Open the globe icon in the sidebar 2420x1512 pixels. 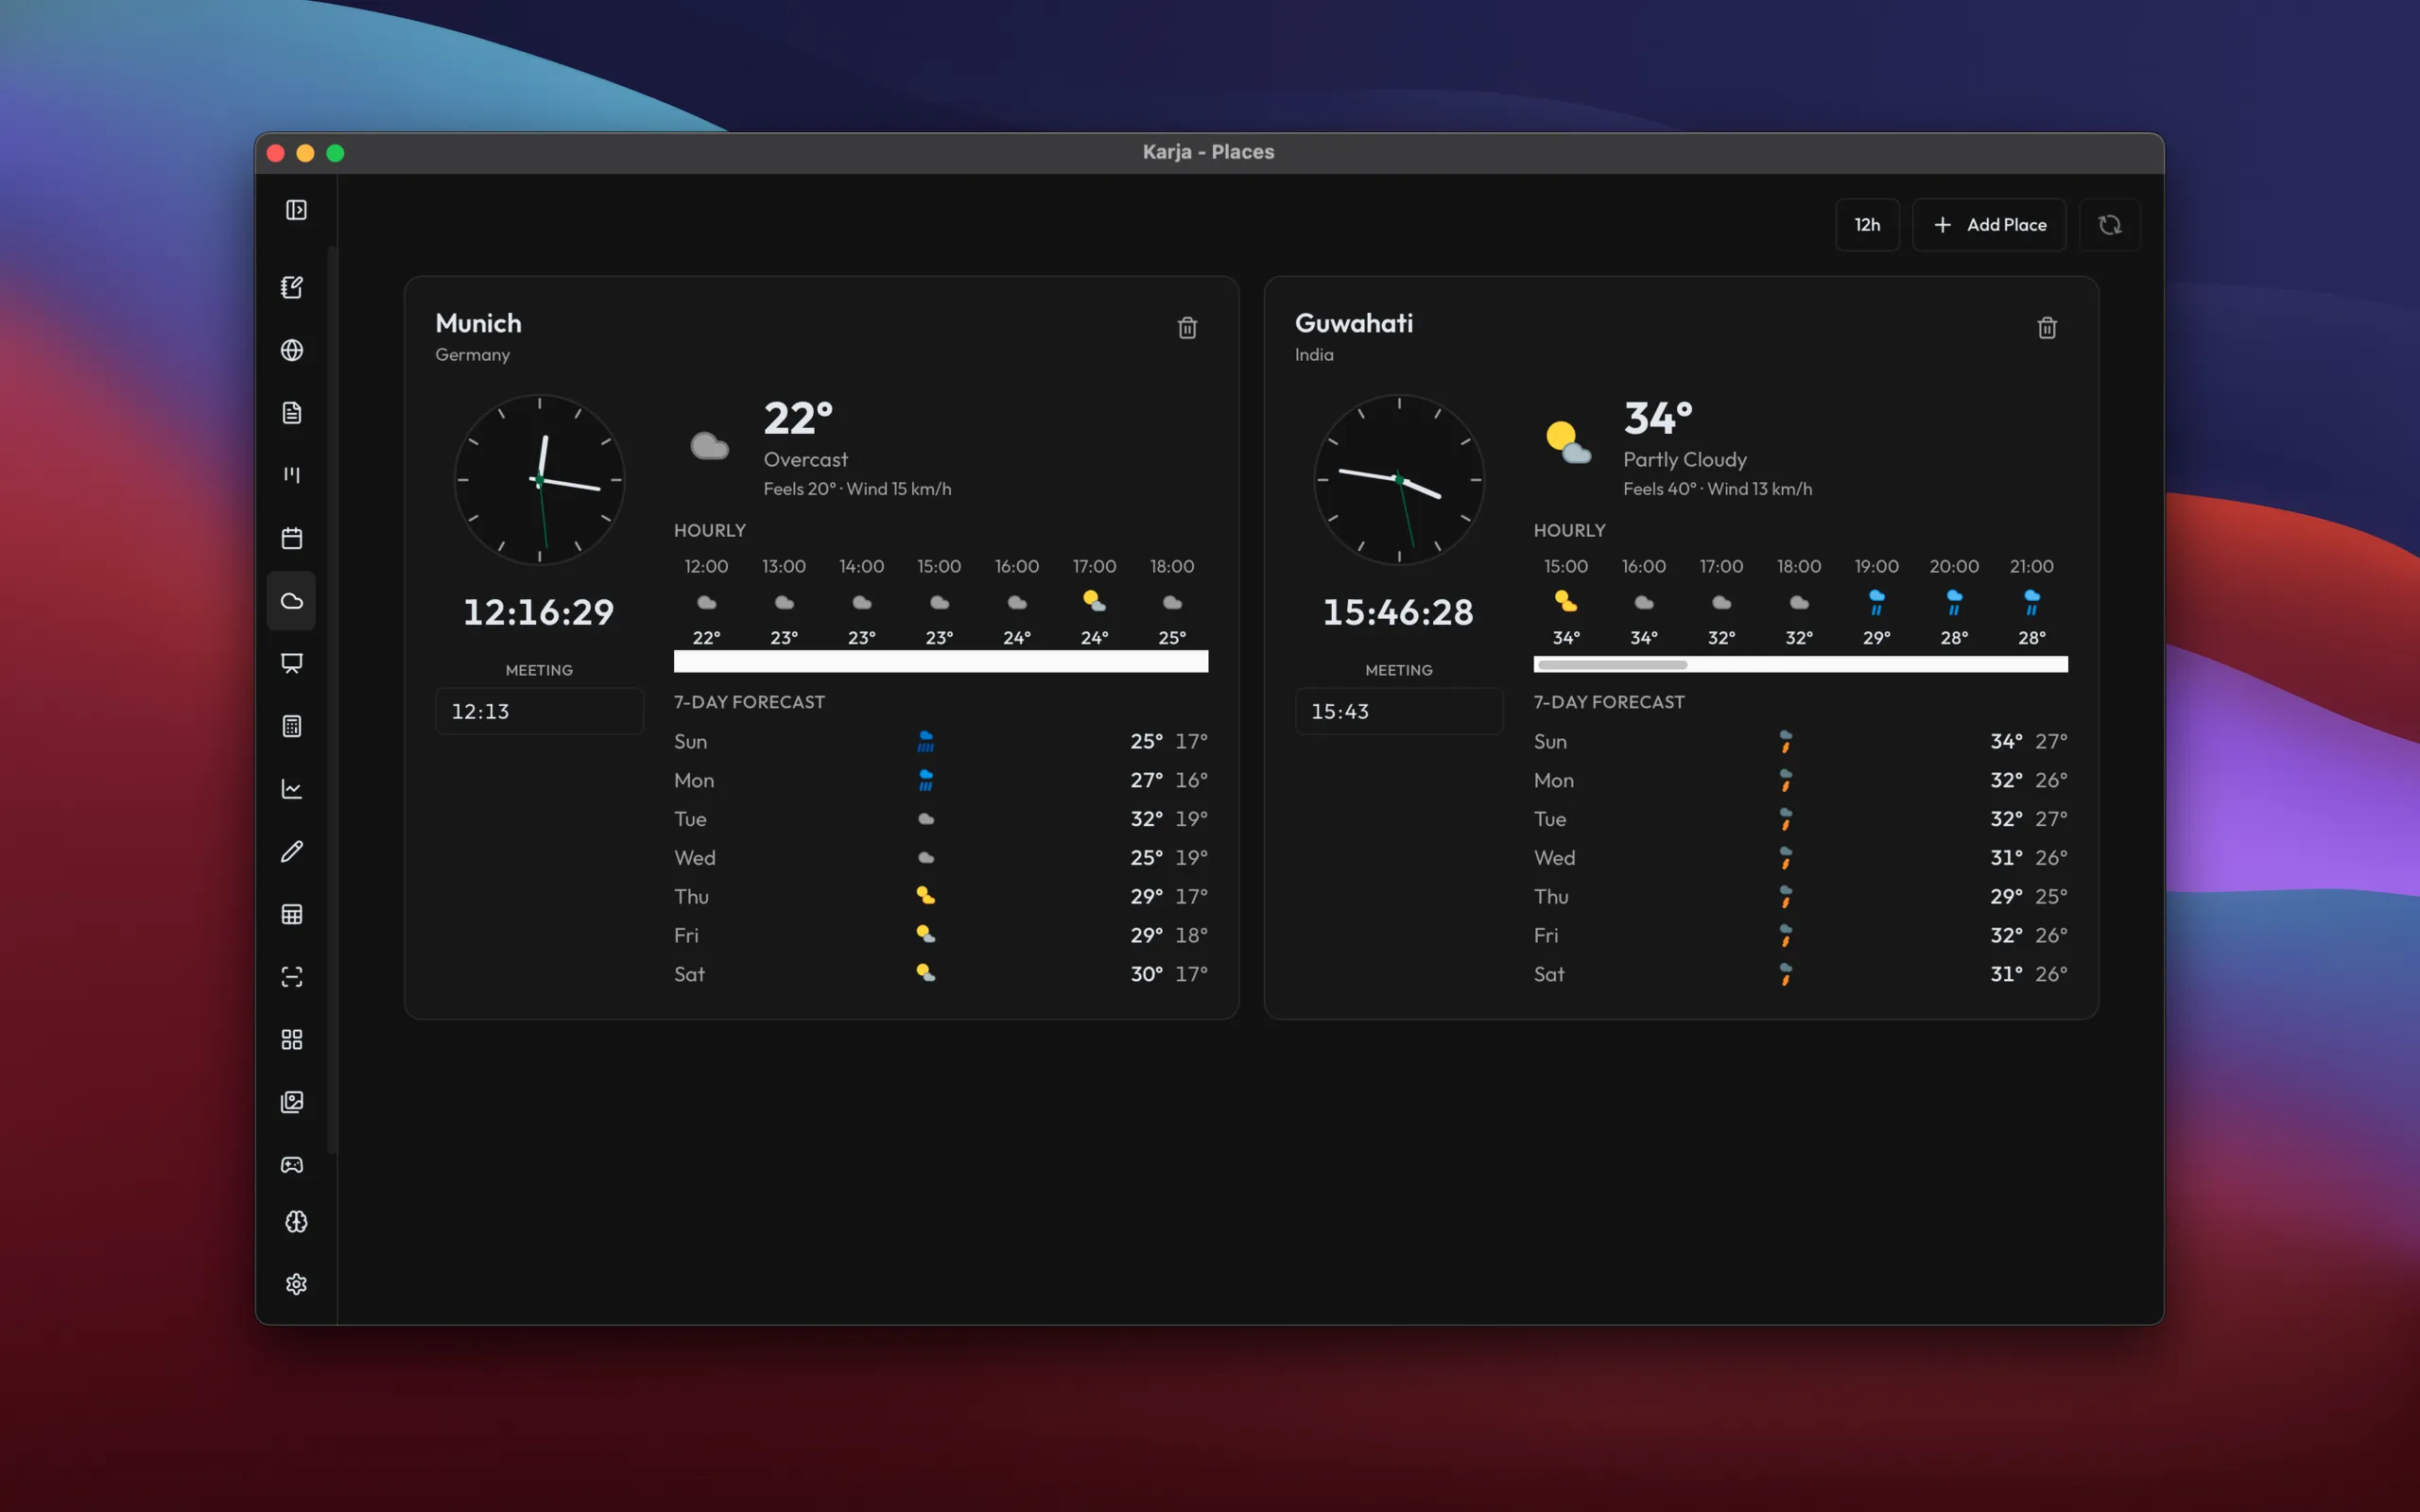[292, 350]
